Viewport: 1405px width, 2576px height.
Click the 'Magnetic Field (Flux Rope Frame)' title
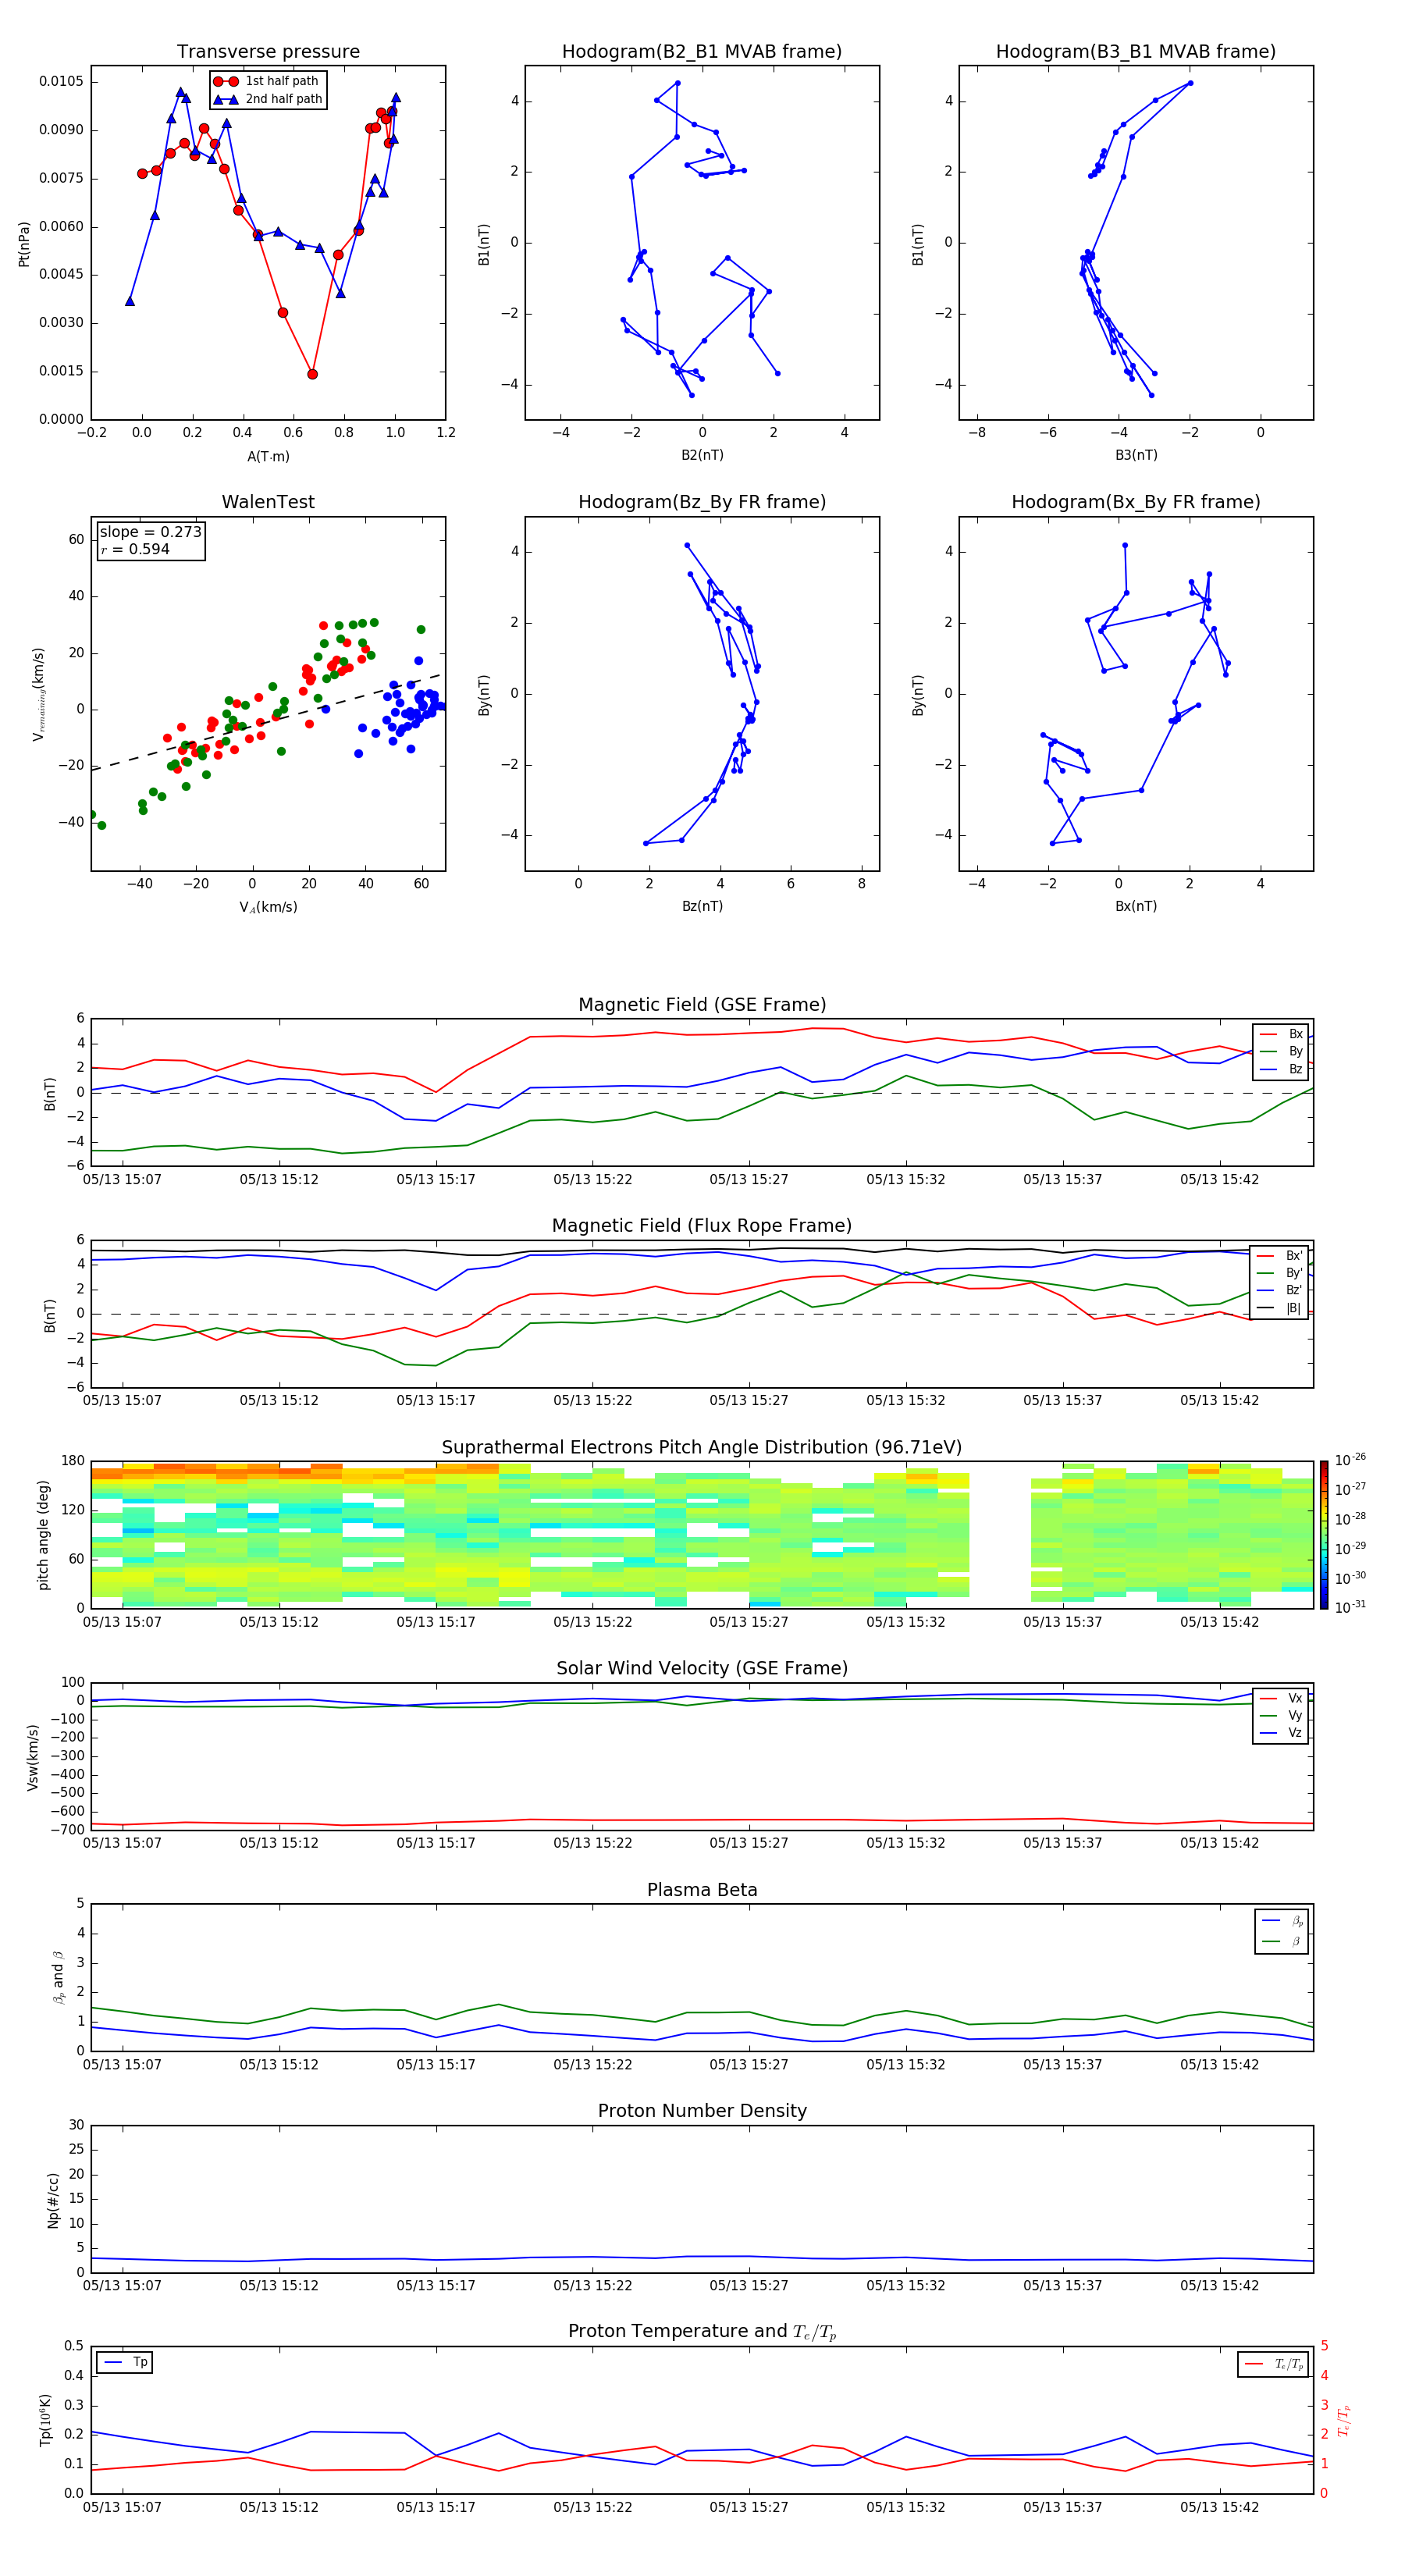click(x=702, y=1226)
